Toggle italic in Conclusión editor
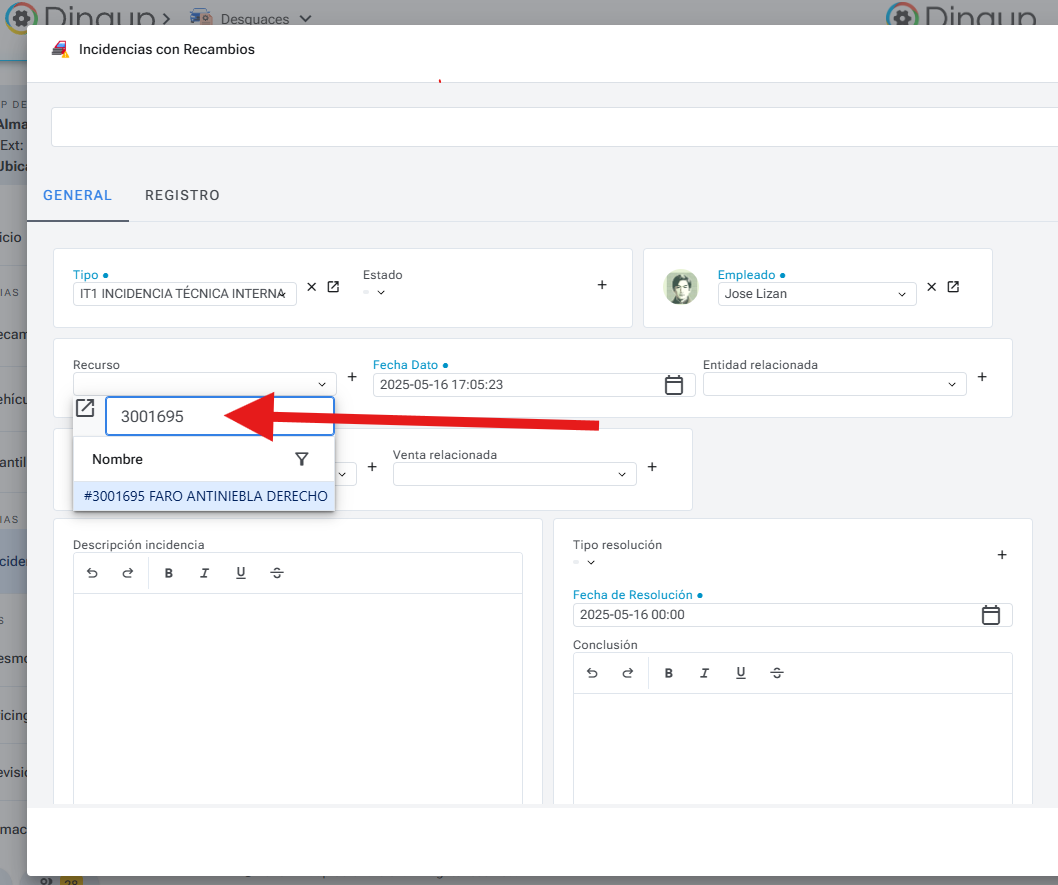Viewport: 1058px width, 885px height. [705, 673]
